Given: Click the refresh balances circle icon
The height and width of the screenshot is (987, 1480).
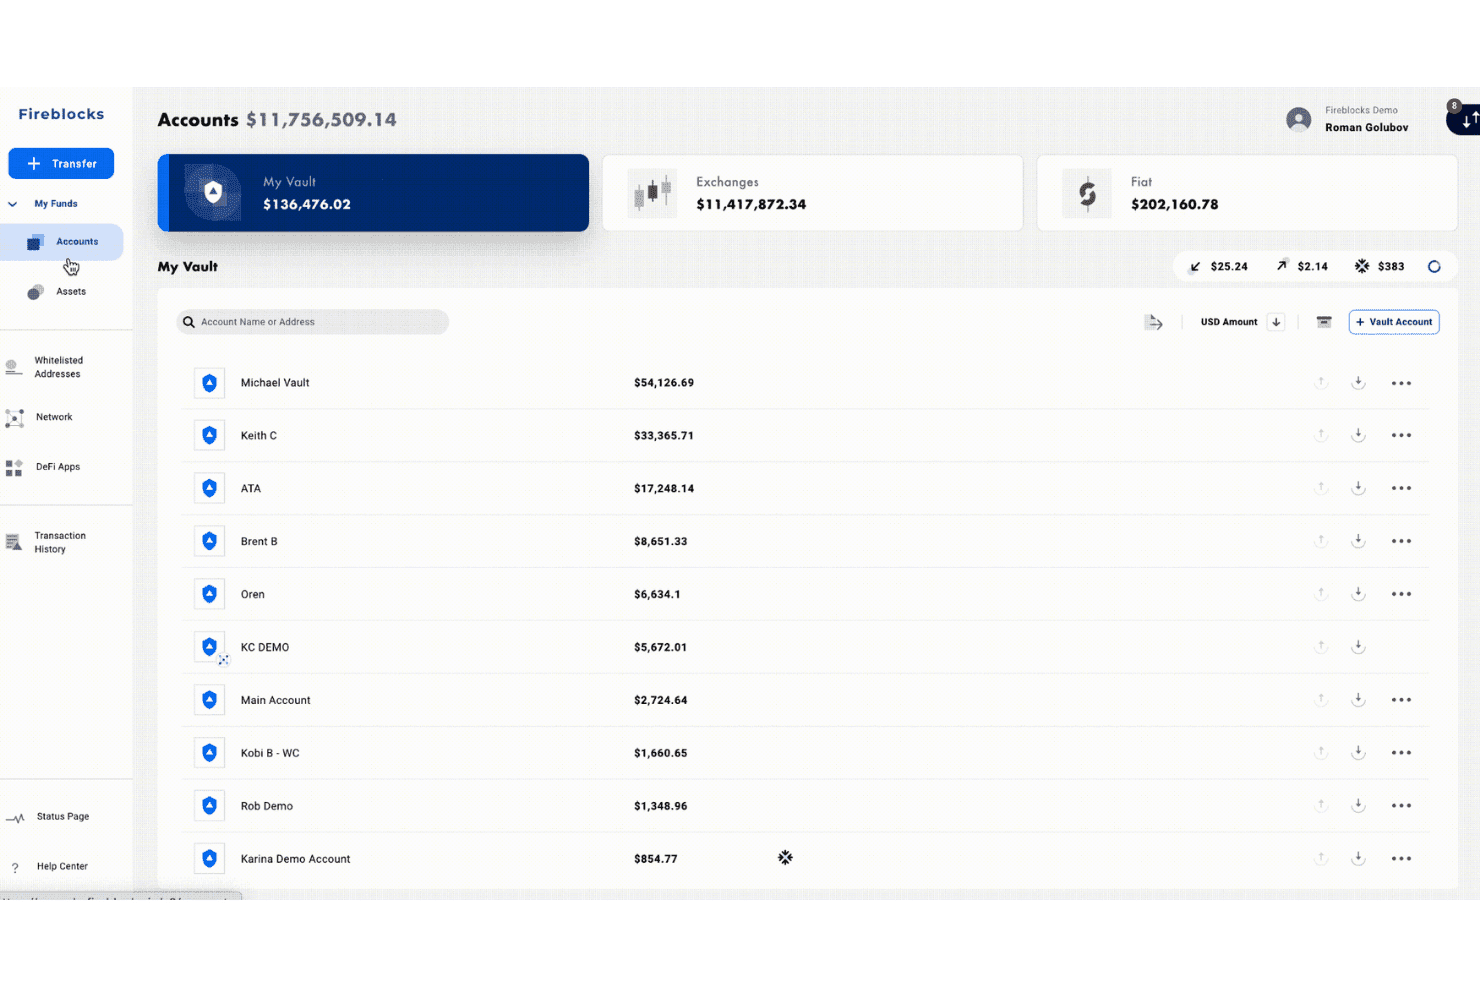Looking at the screenshot, I should click(1434, 267).
